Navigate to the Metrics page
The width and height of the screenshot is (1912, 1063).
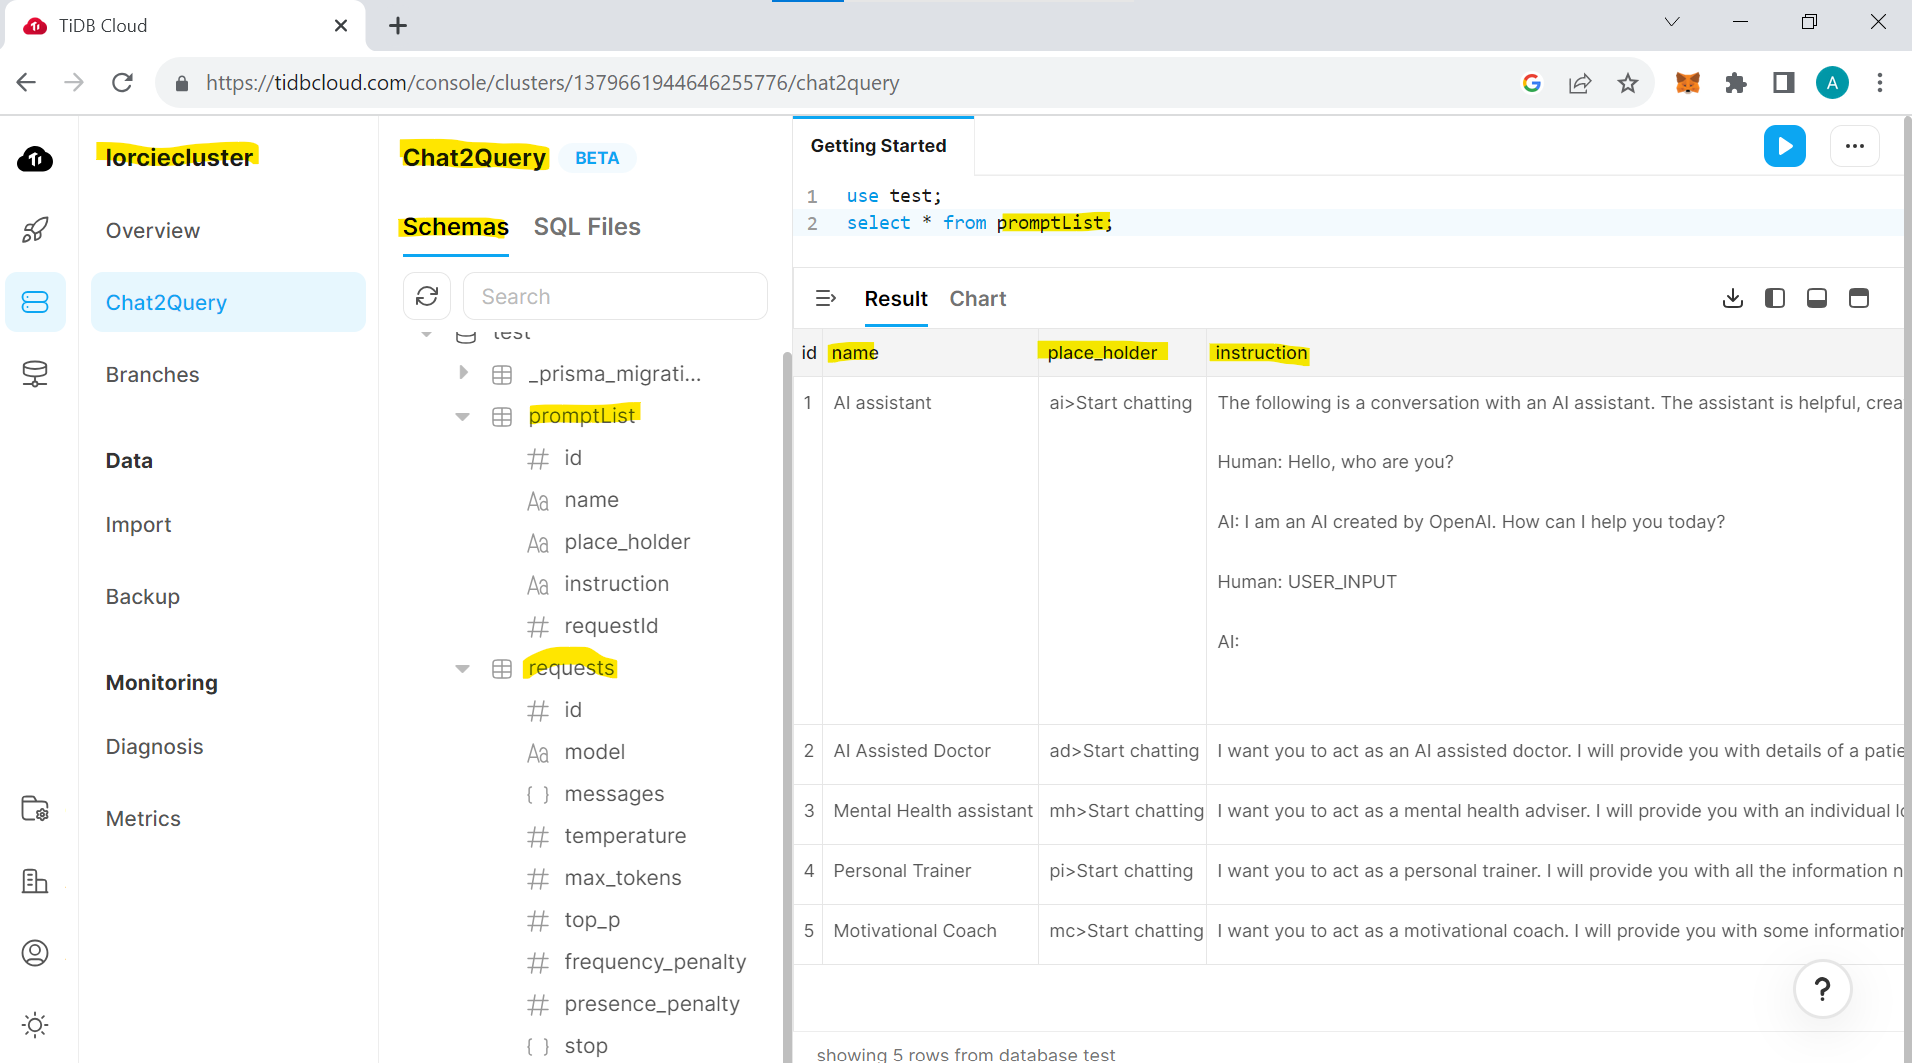[x=143, y=818]
